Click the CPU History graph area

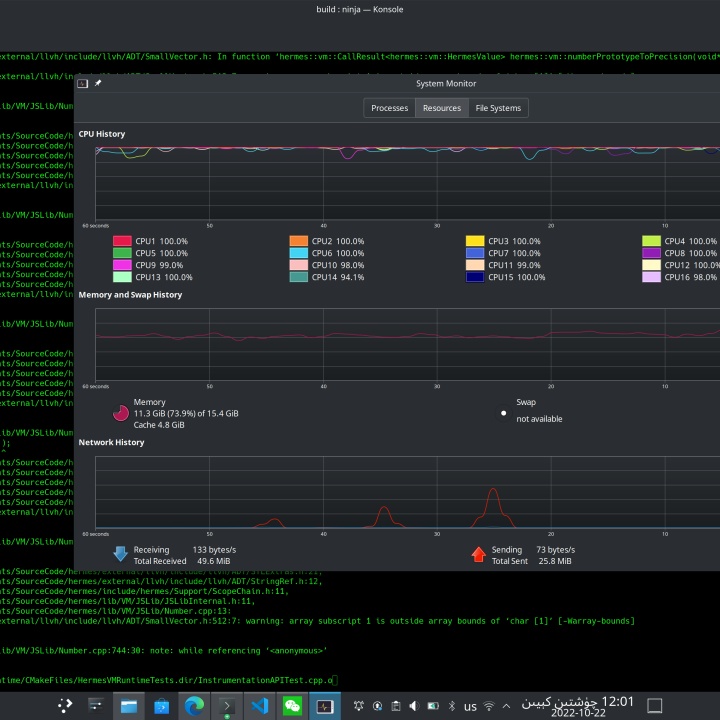(407, 183)
